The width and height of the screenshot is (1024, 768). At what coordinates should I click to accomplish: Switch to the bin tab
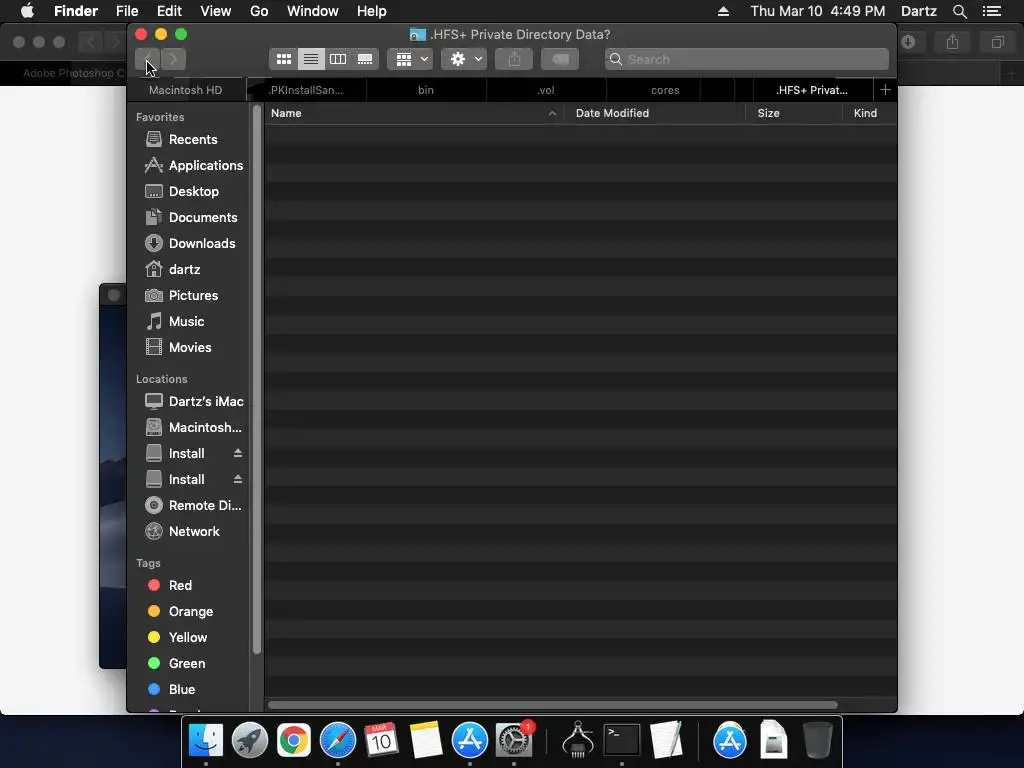click(x=426, y=90)
